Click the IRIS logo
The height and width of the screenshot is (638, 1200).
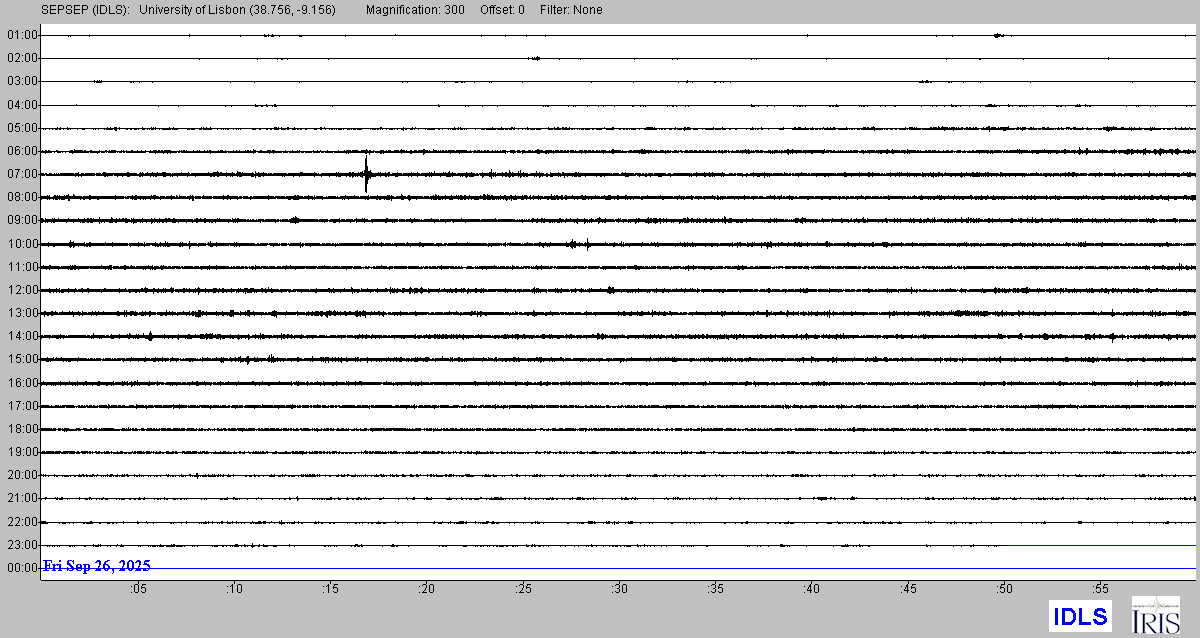[1155, 616]
